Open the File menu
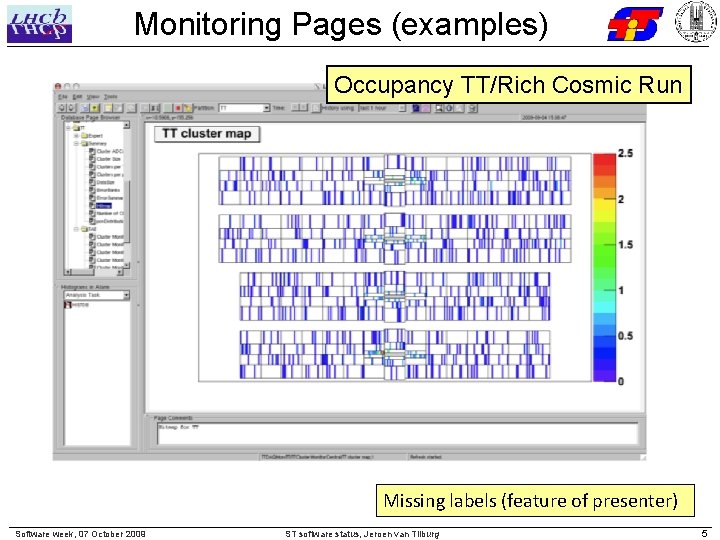The image size is (720, 540). tap(63, 97)
